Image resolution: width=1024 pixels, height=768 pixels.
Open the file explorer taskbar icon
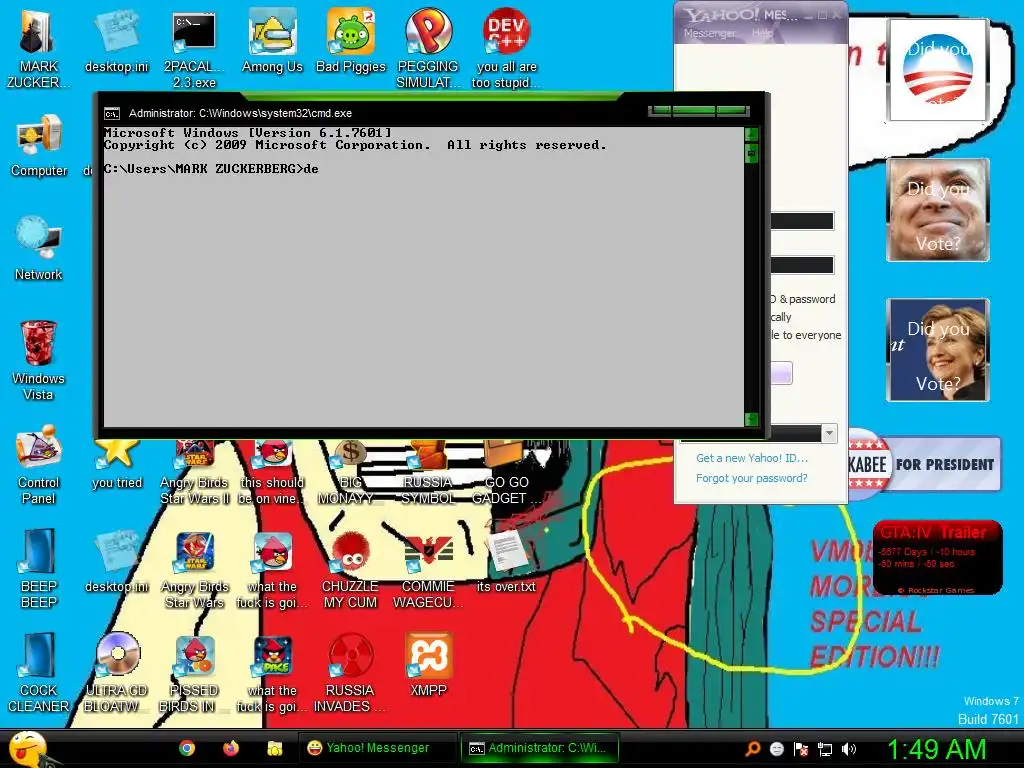(274, 748)
